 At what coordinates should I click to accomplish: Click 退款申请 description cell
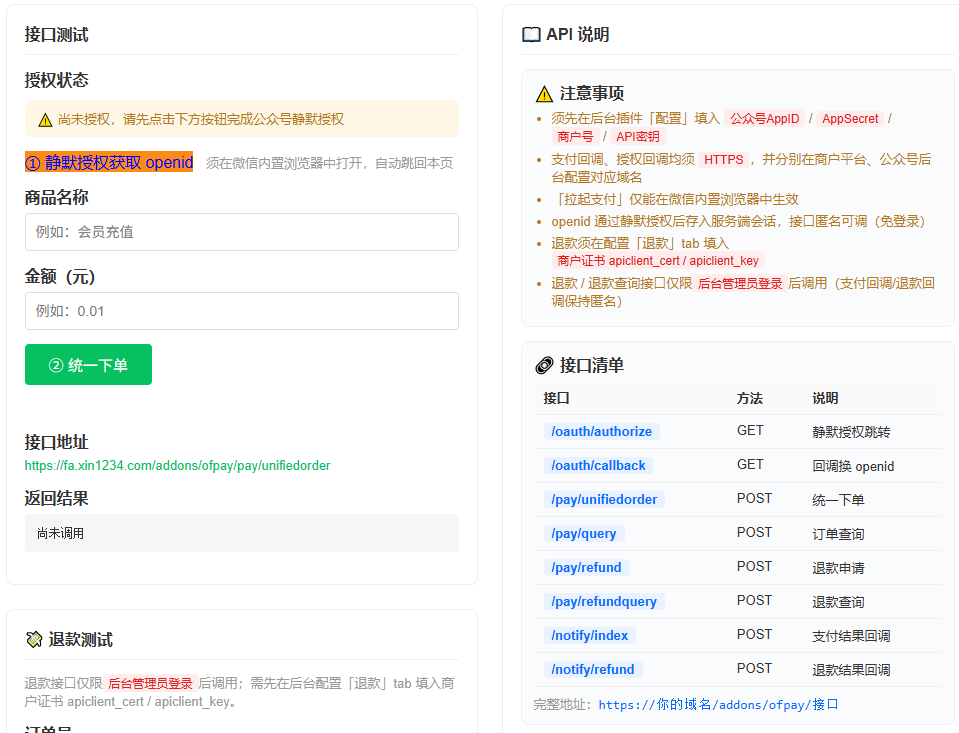pyautogui.click(x=838, y=568)
